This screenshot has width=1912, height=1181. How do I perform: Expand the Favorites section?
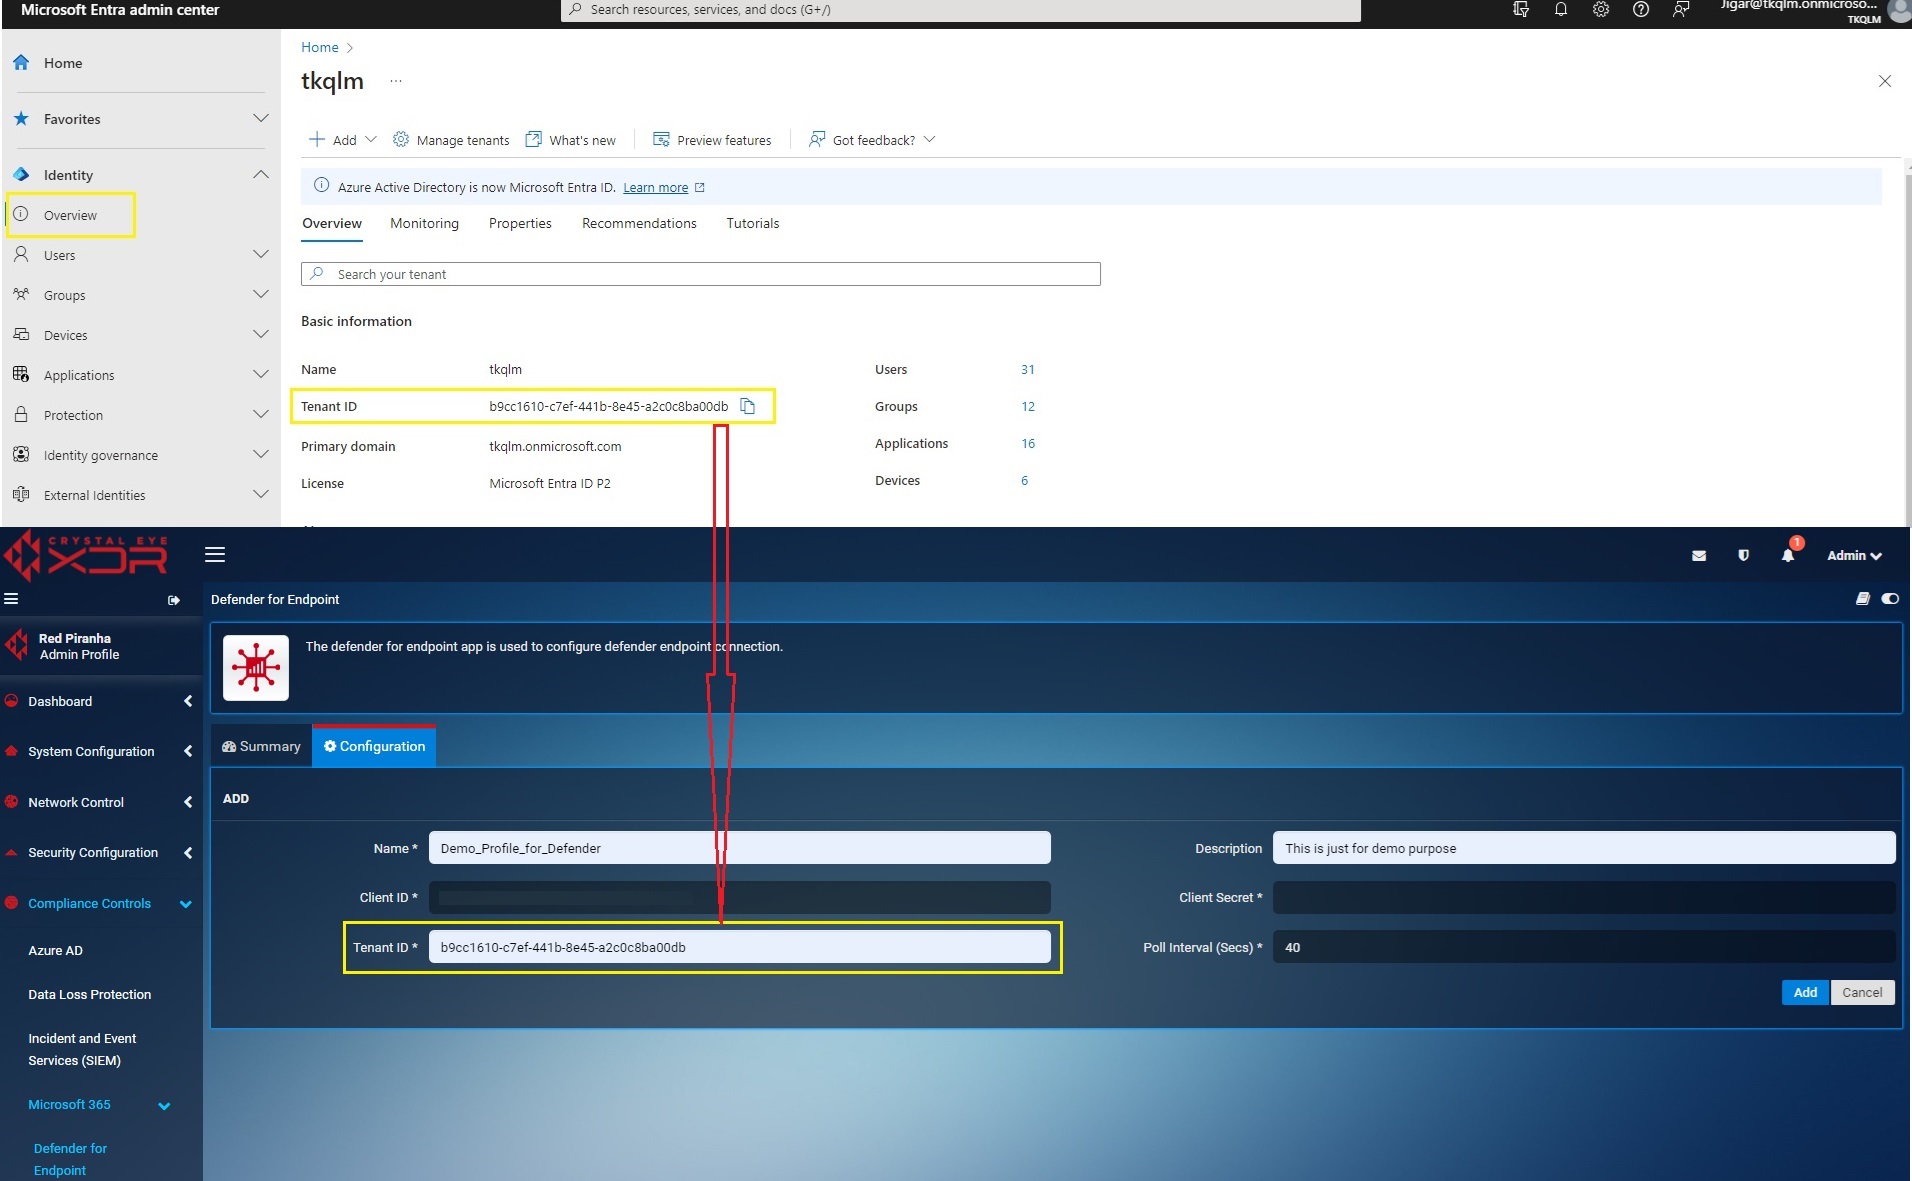(x=261, y=118)
